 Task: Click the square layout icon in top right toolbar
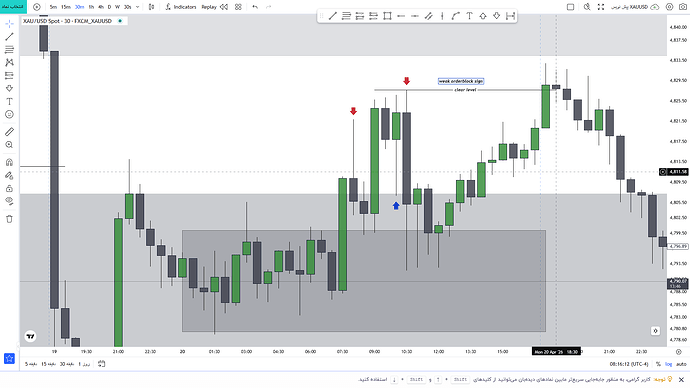click(570, 7)
